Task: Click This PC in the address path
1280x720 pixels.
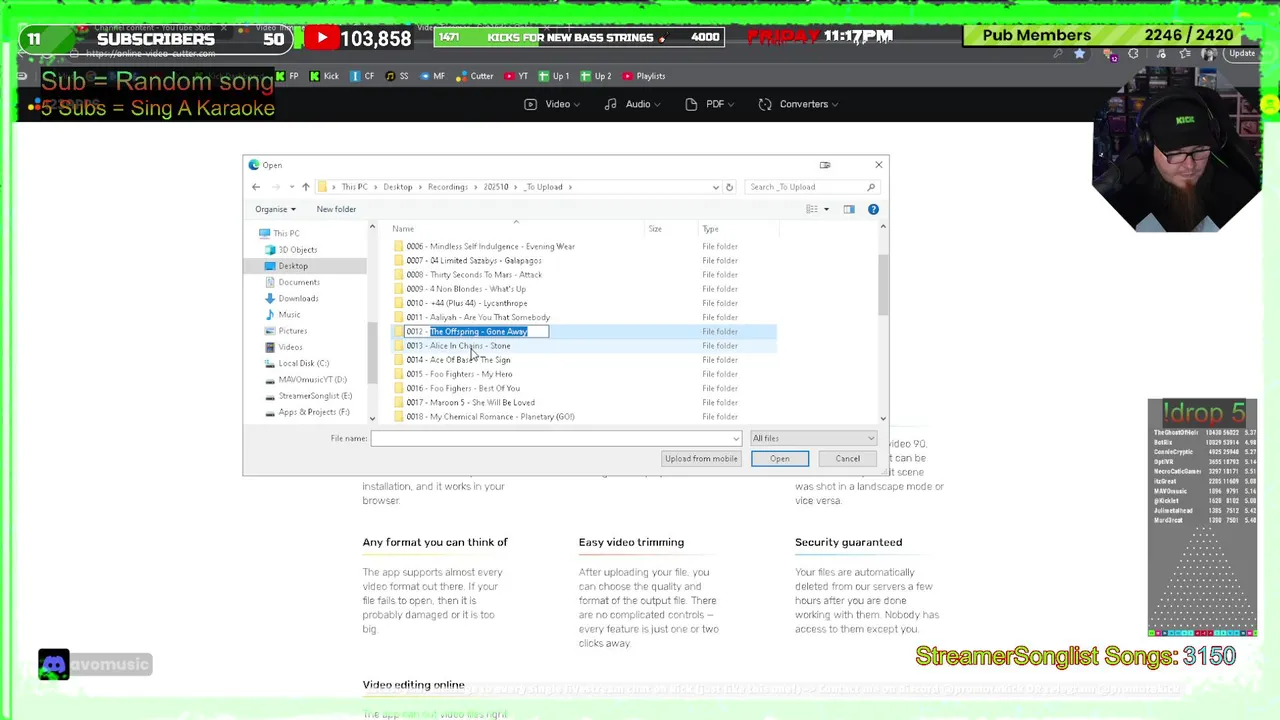Action: [354, 187]
